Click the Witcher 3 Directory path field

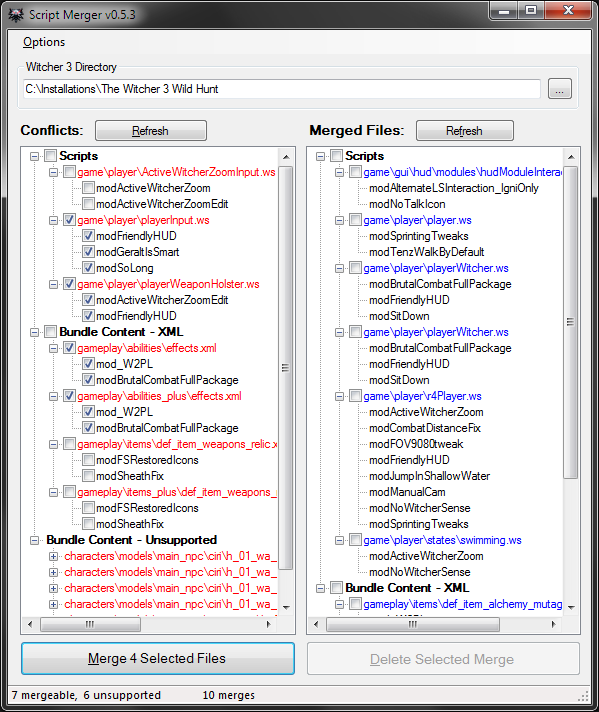[282, 89]
